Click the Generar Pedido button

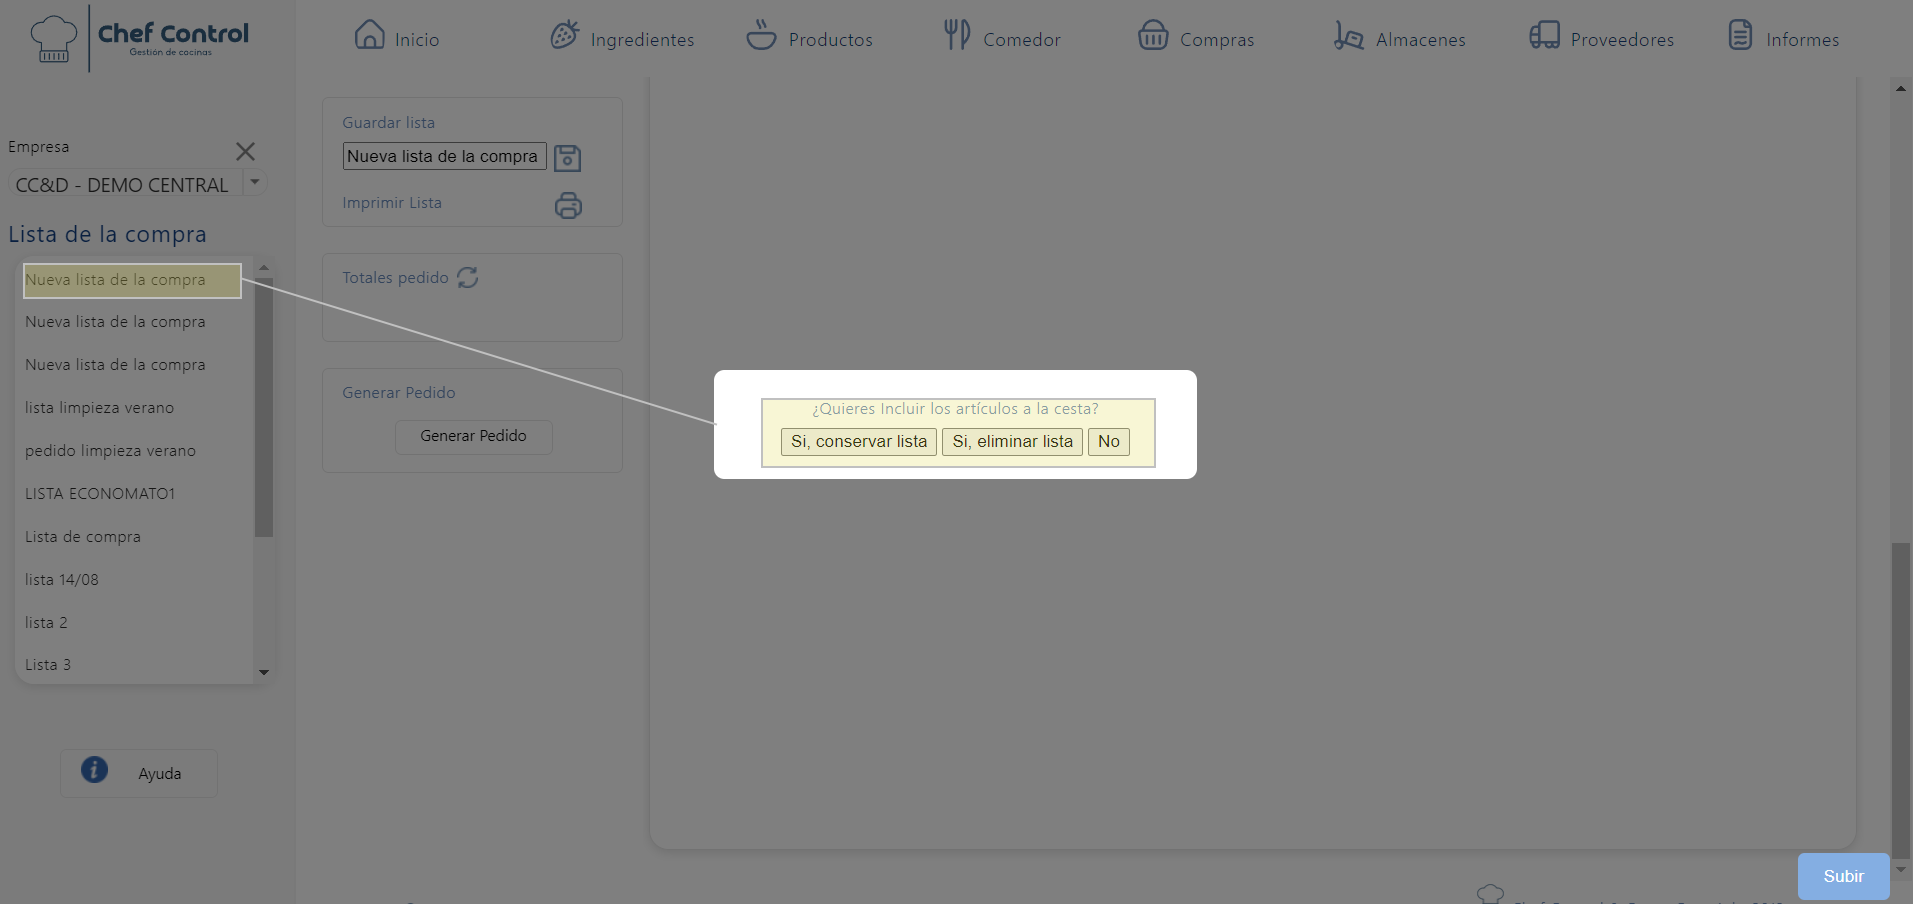coord(473,436)
